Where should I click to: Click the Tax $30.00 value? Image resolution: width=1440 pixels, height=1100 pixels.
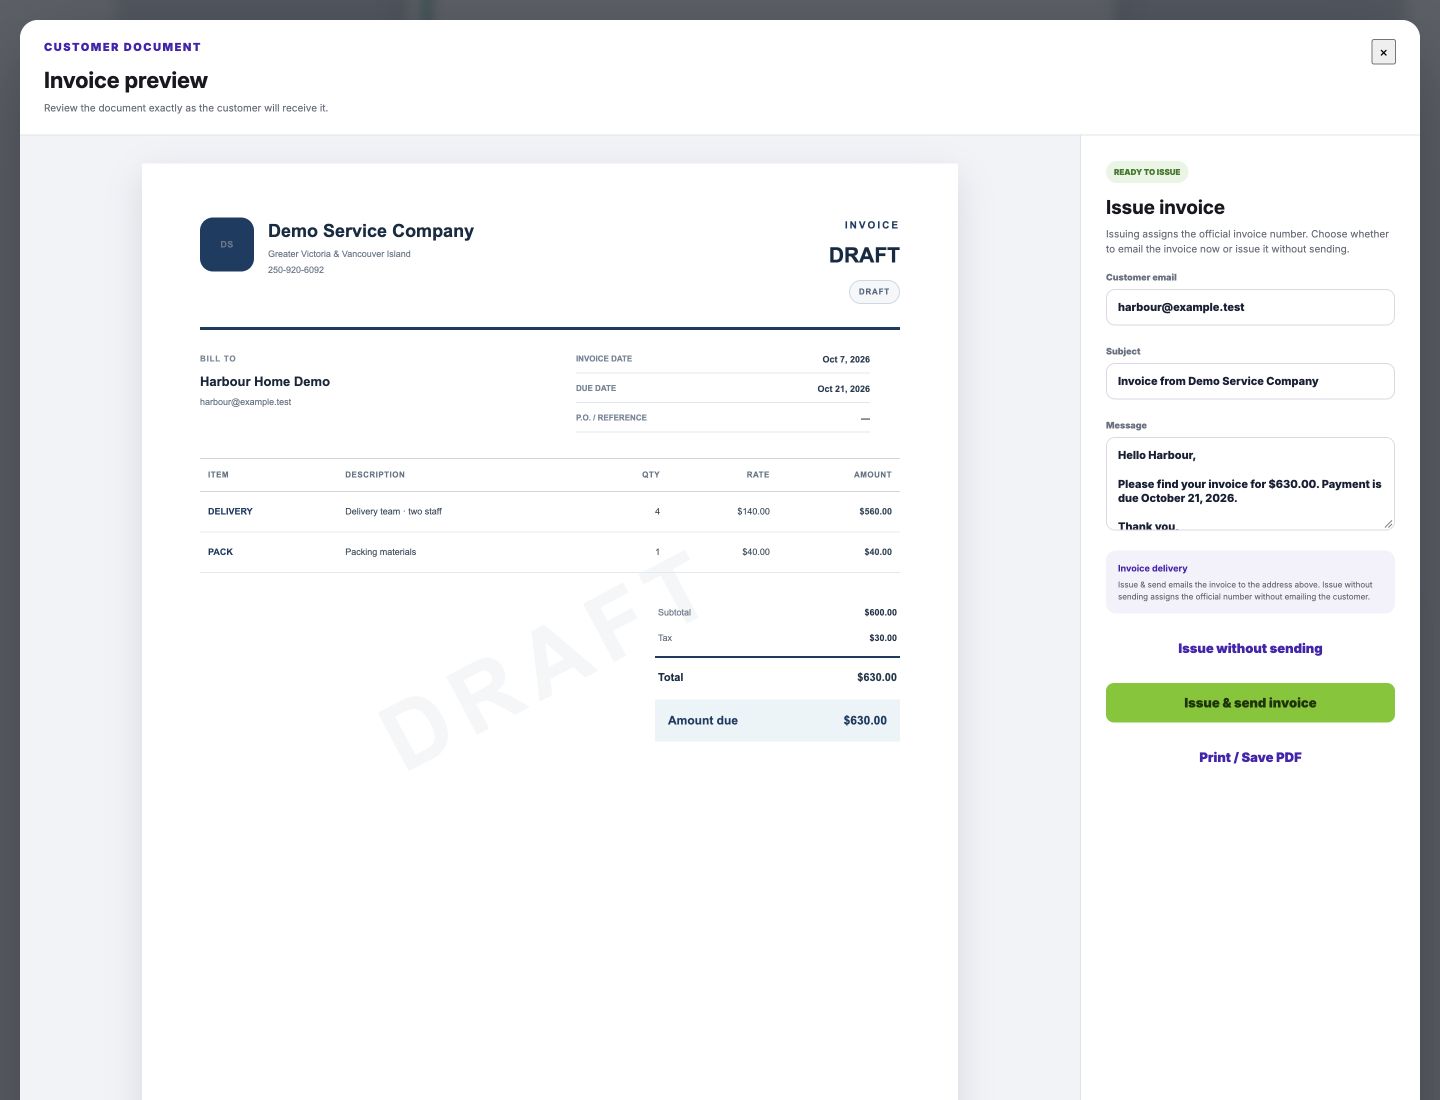pos(883,638)
